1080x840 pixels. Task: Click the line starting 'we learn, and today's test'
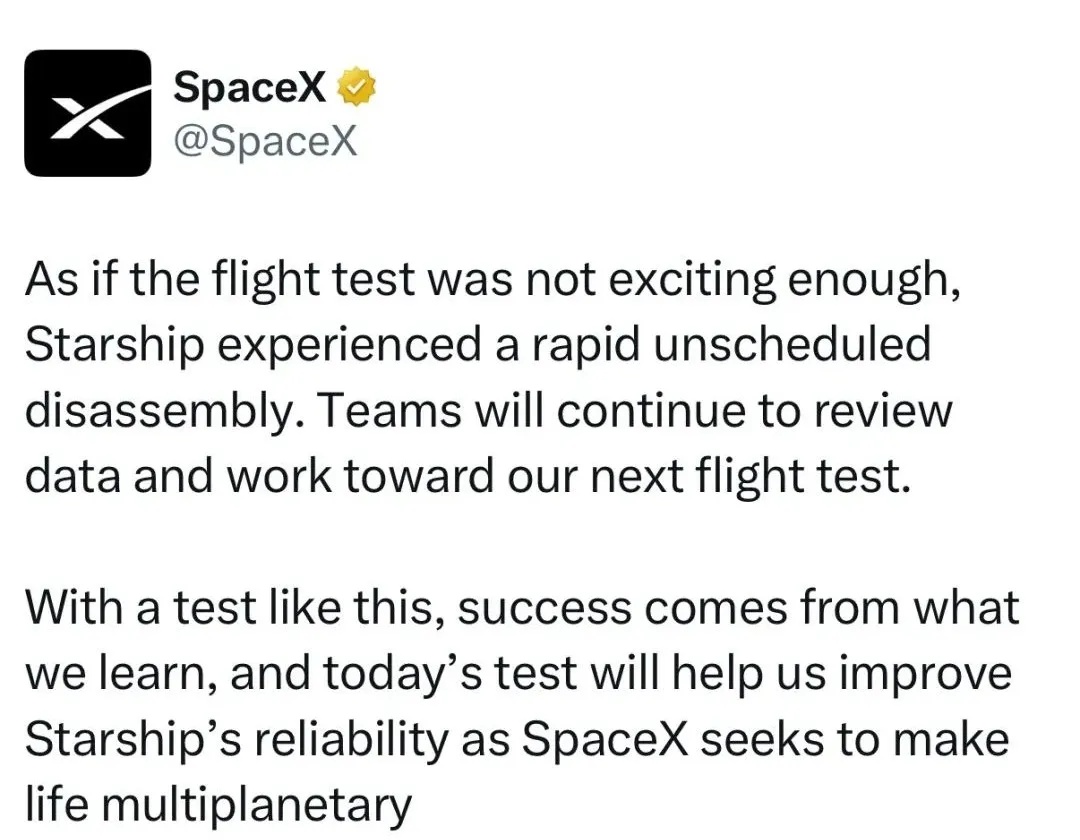(519, 673)
